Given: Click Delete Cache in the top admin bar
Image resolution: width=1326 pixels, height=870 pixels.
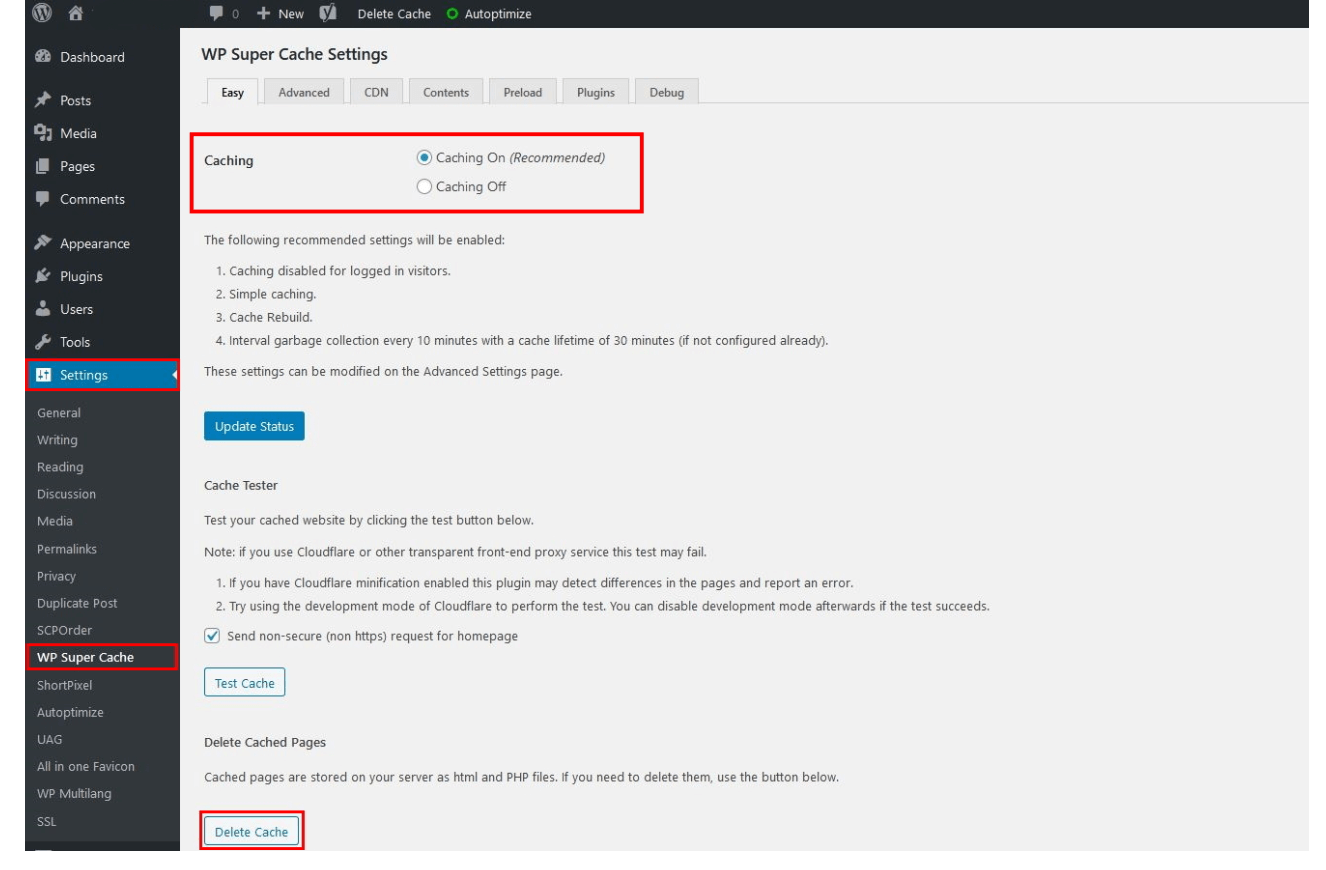Looking at the screenshot, I should pyautogui.click(x=394, y=14).
